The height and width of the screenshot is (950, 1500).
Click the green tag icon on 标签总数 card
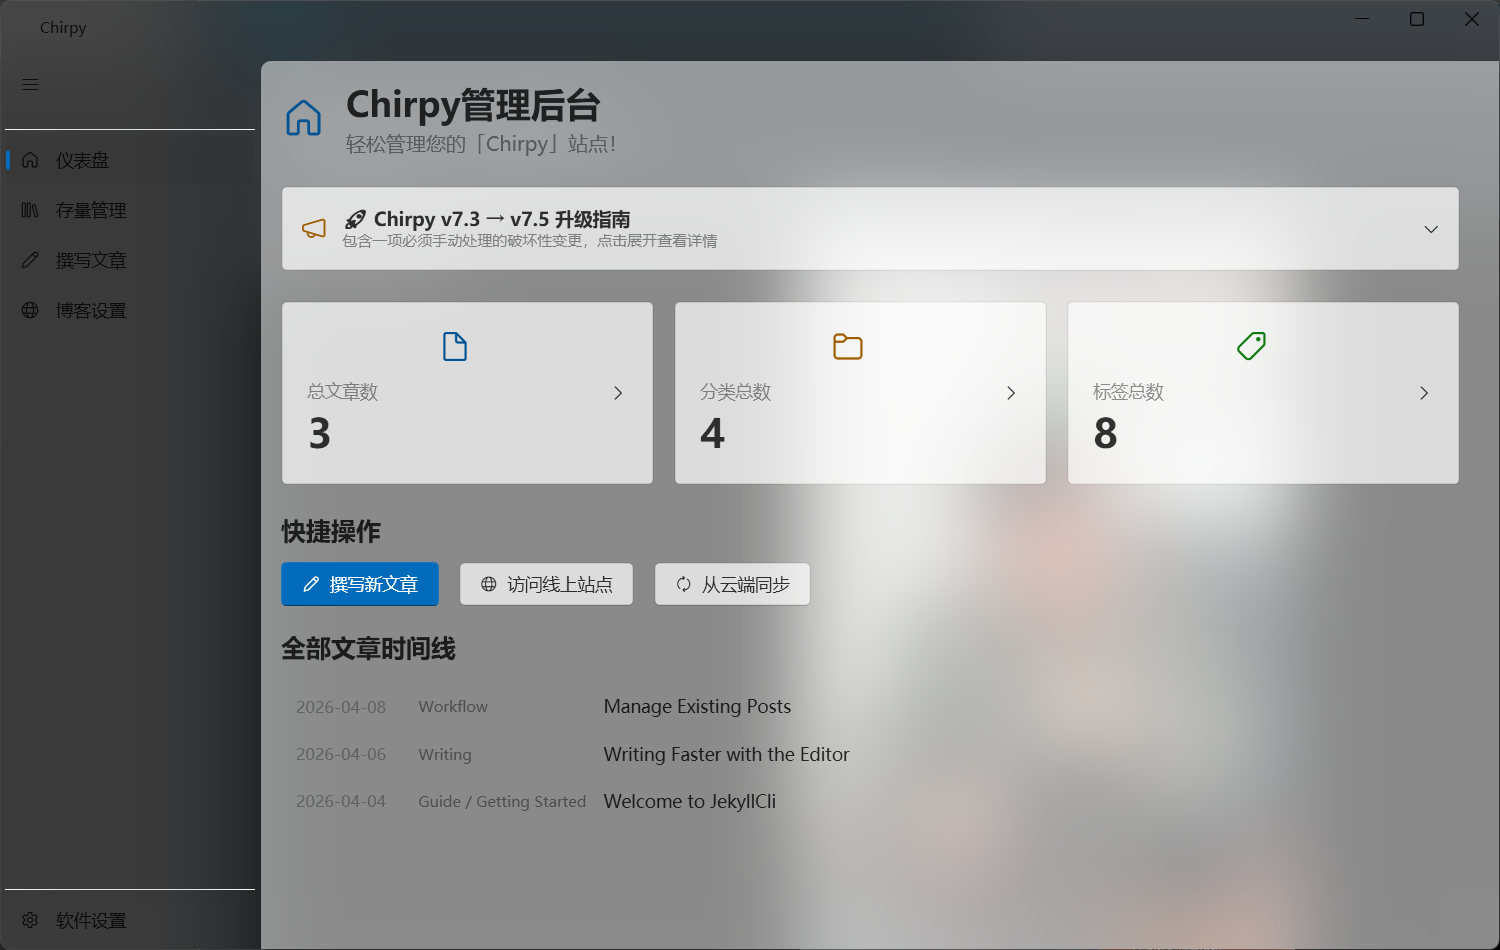1251,346
